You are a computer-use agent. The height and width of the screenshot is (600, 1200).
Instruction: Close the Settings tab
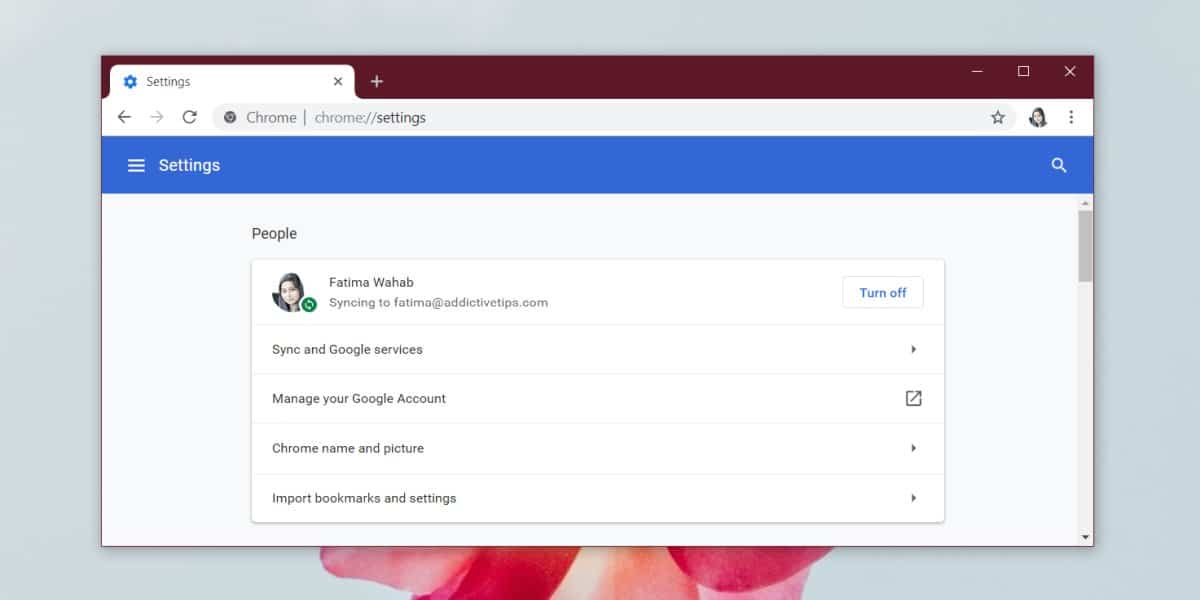coord(338,81)
